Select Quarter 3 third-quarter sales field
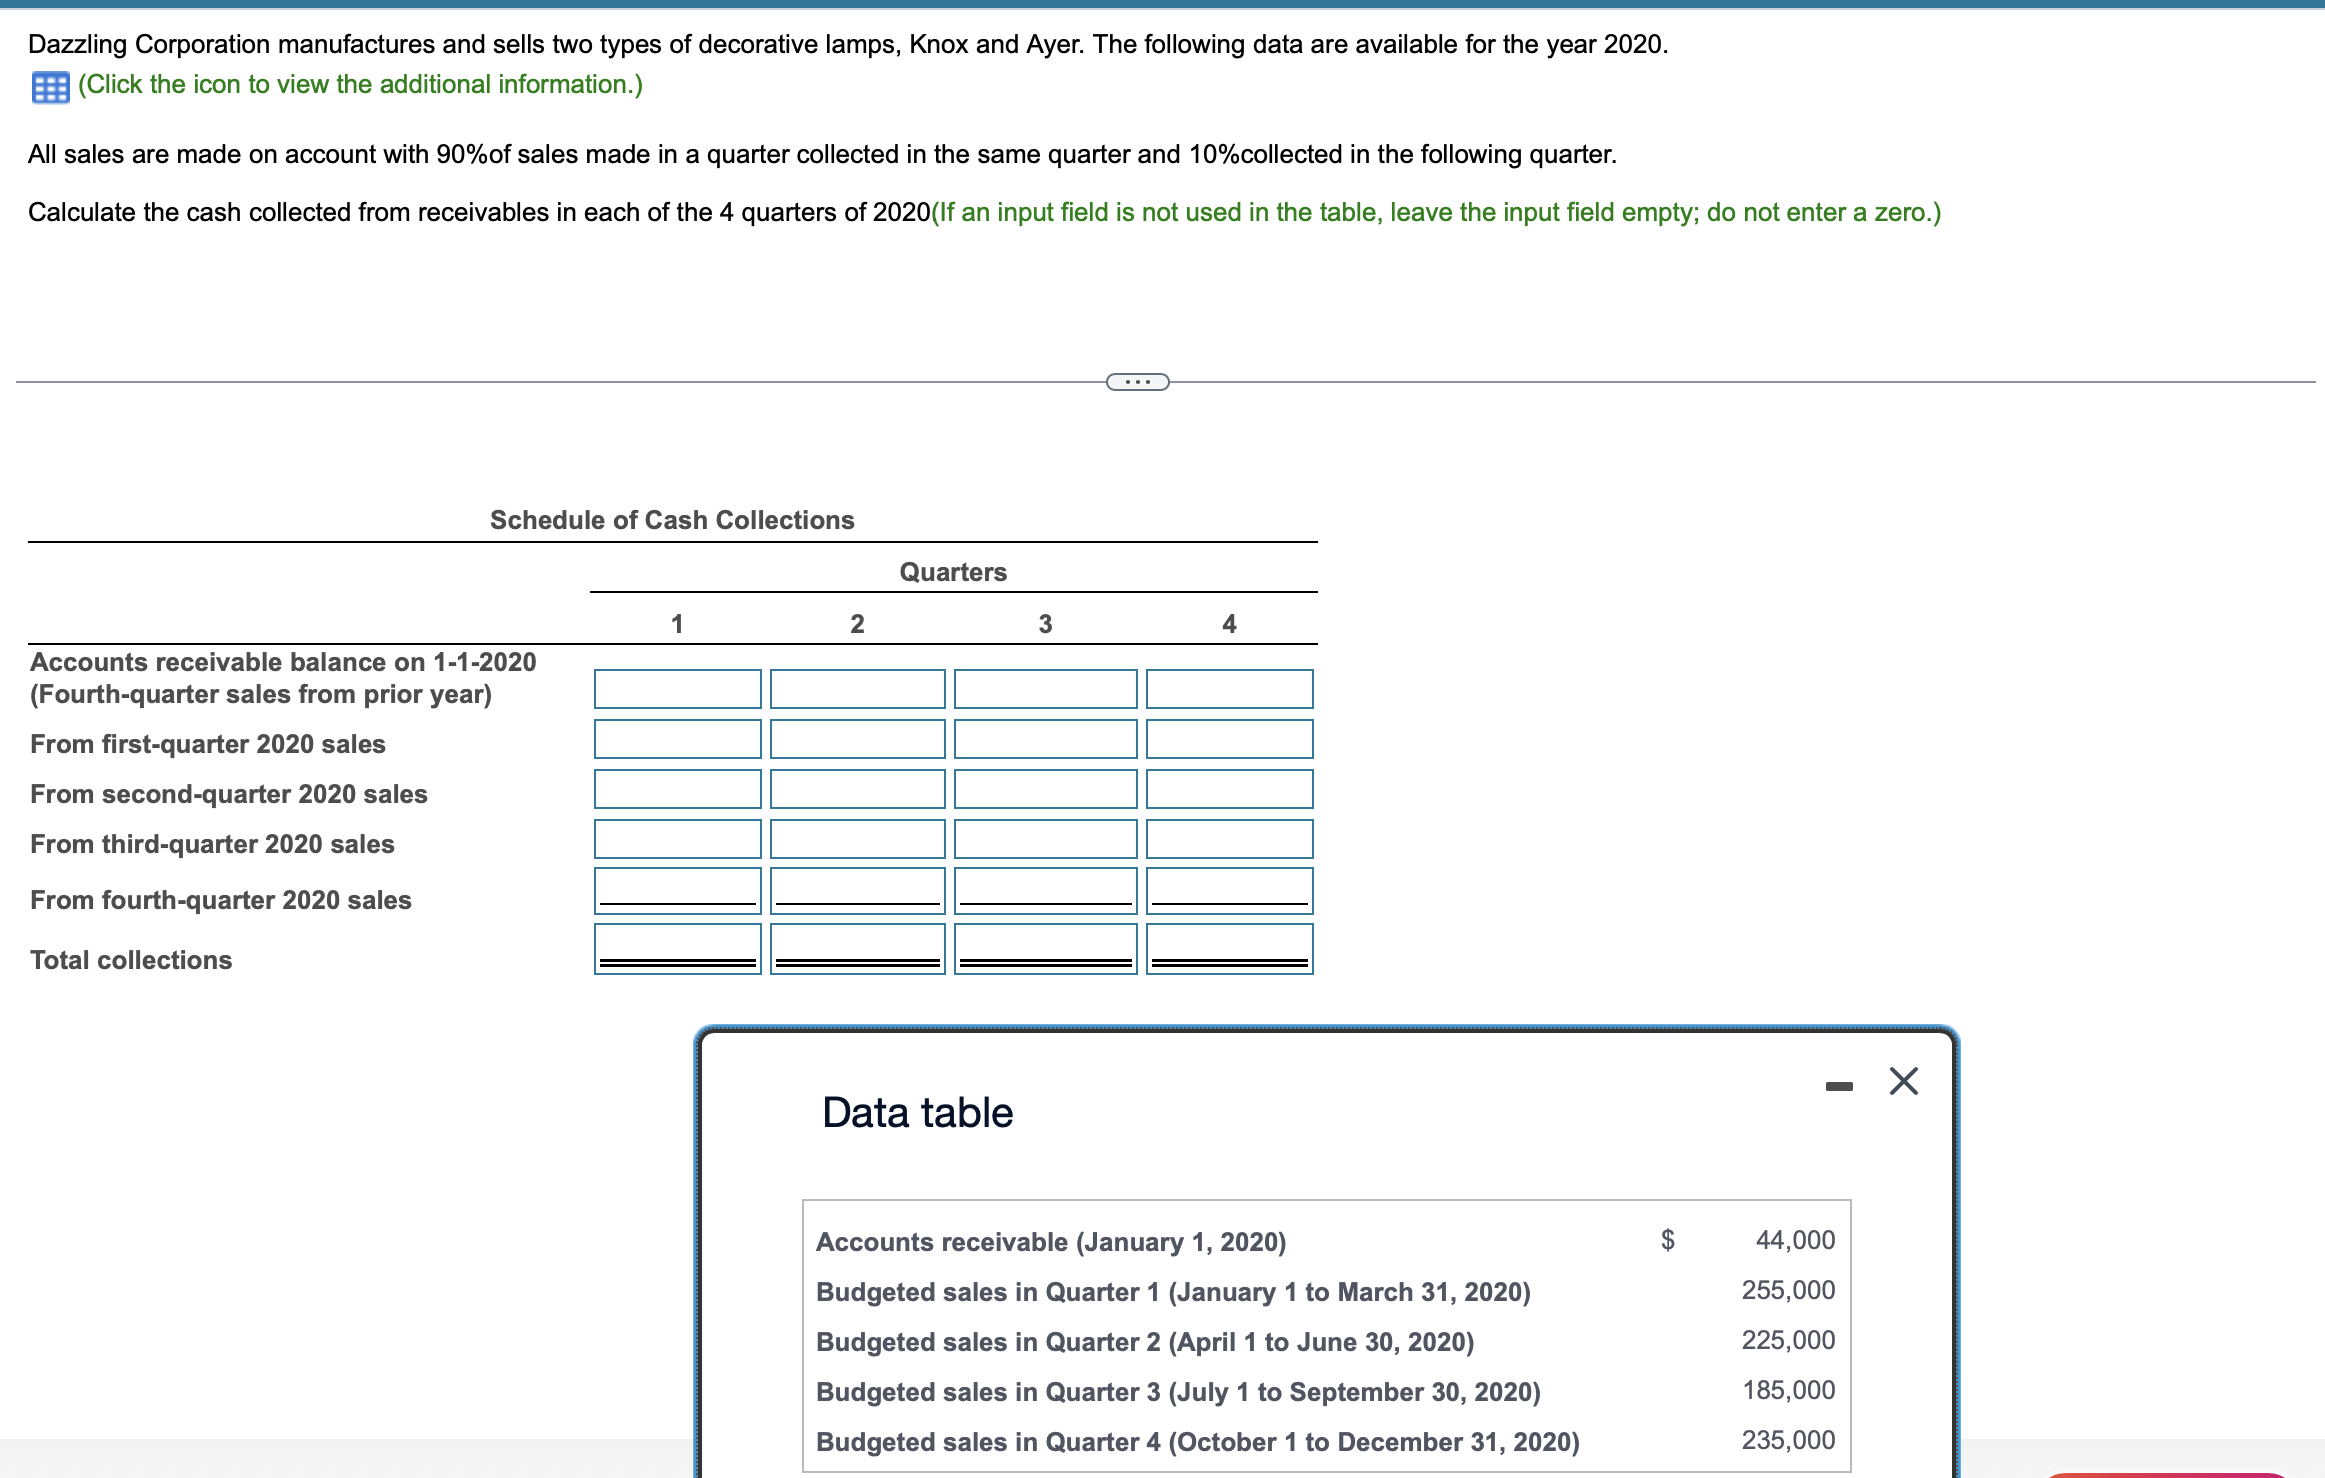 pyautogui.click(x=1045, y=839)
